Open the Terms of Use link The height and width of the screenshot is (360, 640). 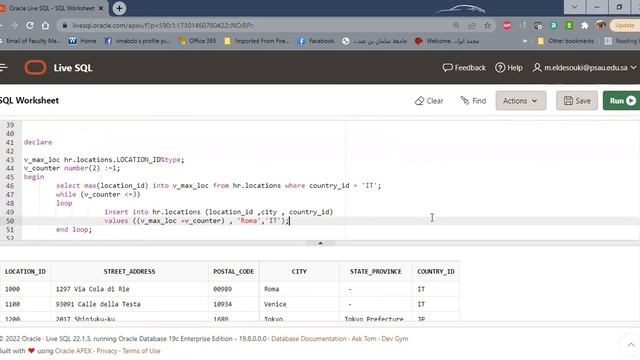point(141,351)
